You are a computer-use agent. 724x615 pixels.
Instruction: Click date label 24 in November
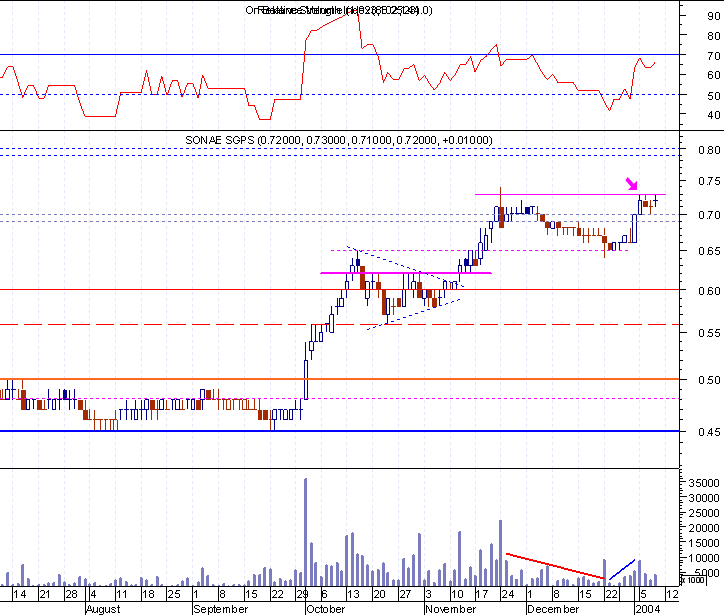[507, 594]
